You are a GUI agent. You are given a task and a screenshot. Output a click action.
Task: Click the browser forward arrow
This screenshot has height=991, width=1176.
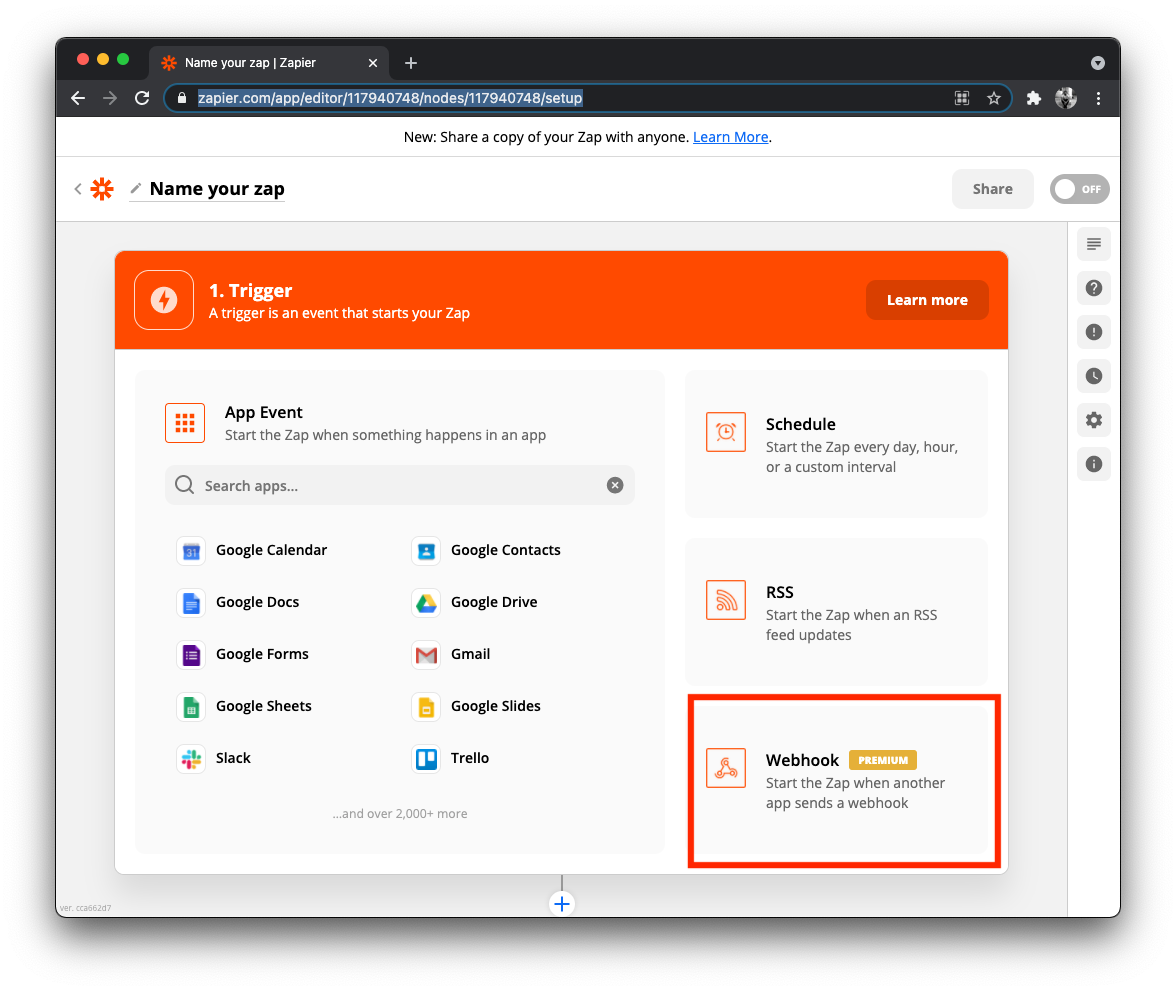tap(110, 98)
